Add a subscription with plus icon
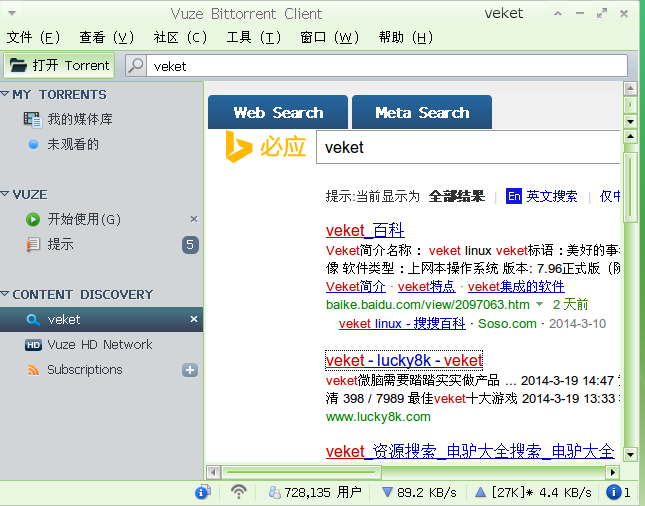This screenshot has width=645, height=506. click(x=190, y=370)
